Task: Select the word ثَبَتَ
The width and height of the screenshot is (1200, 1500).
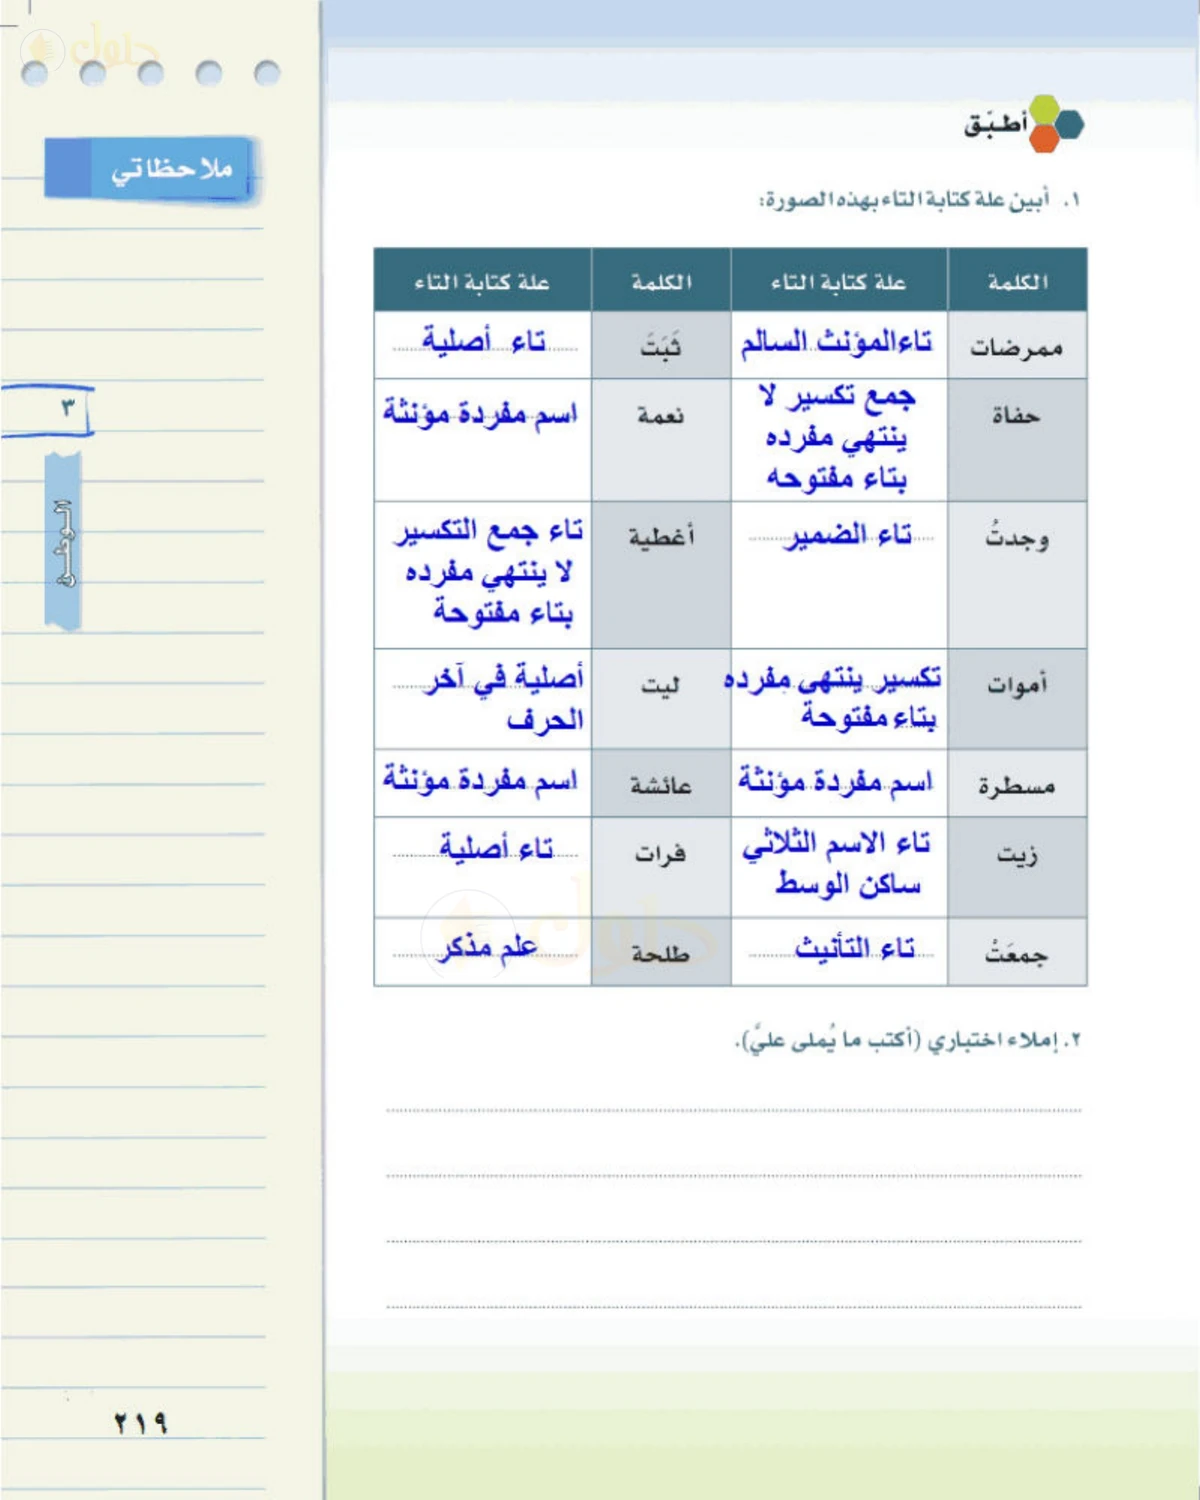Action: [661, 346]
